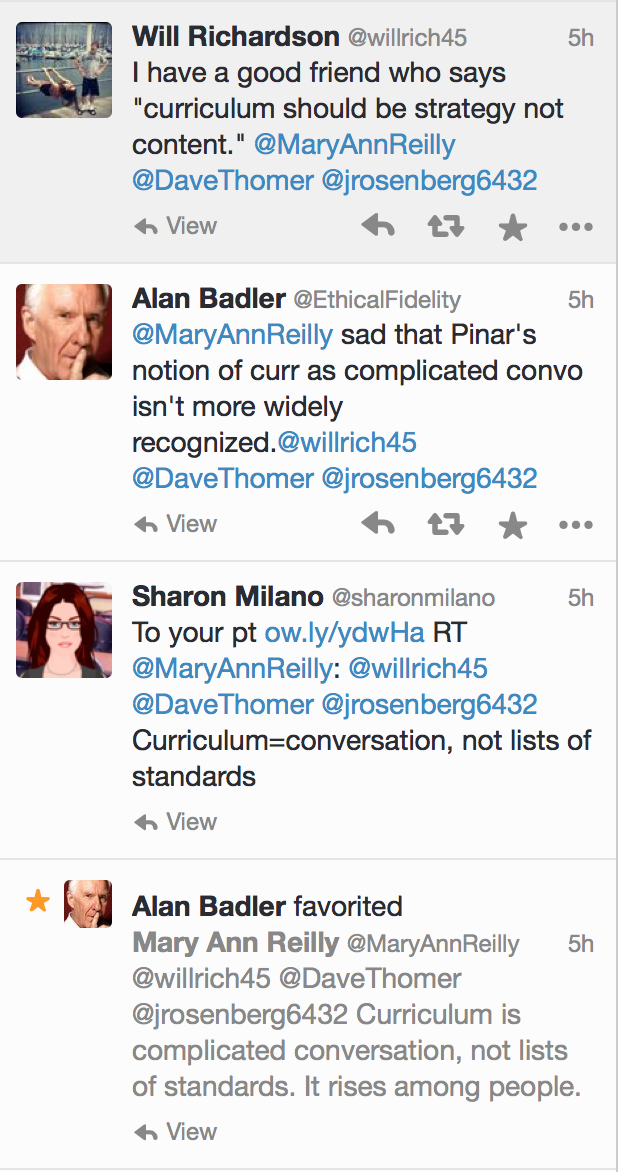Click small Alan Badler avatar beside favorited
Image resolution: width=618 pixels, height=1172 pixels.
click(88, 904)
